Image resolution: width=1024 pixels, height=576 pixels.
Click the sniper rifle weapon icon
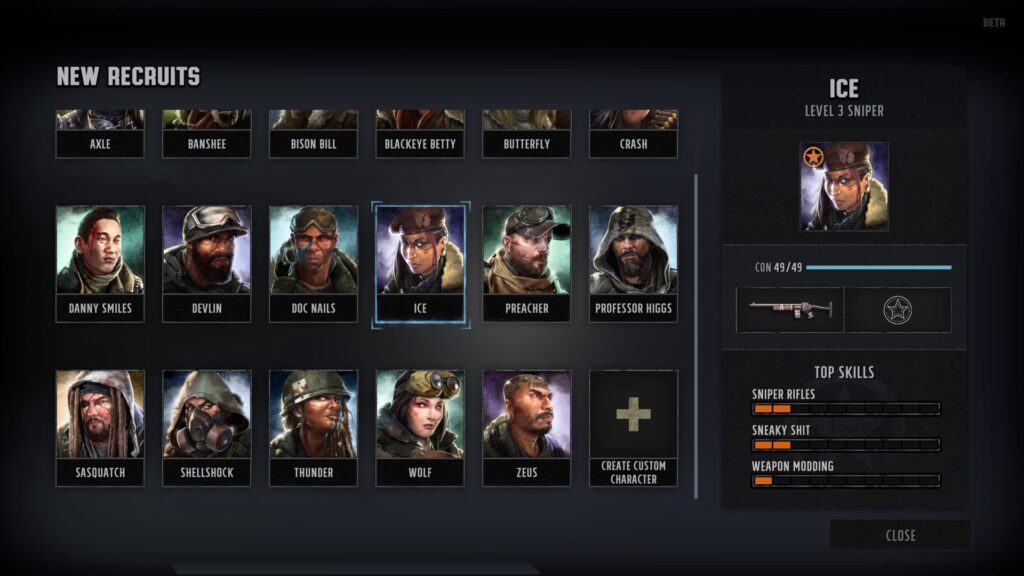click(790, 310)
